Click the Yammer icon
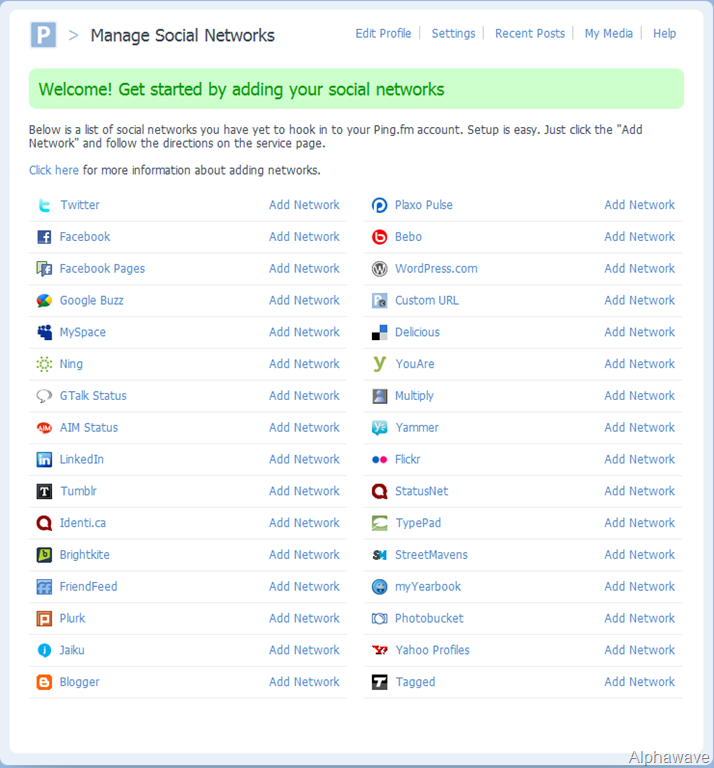This screenshot has width=714, height=768. coord(380,428)
